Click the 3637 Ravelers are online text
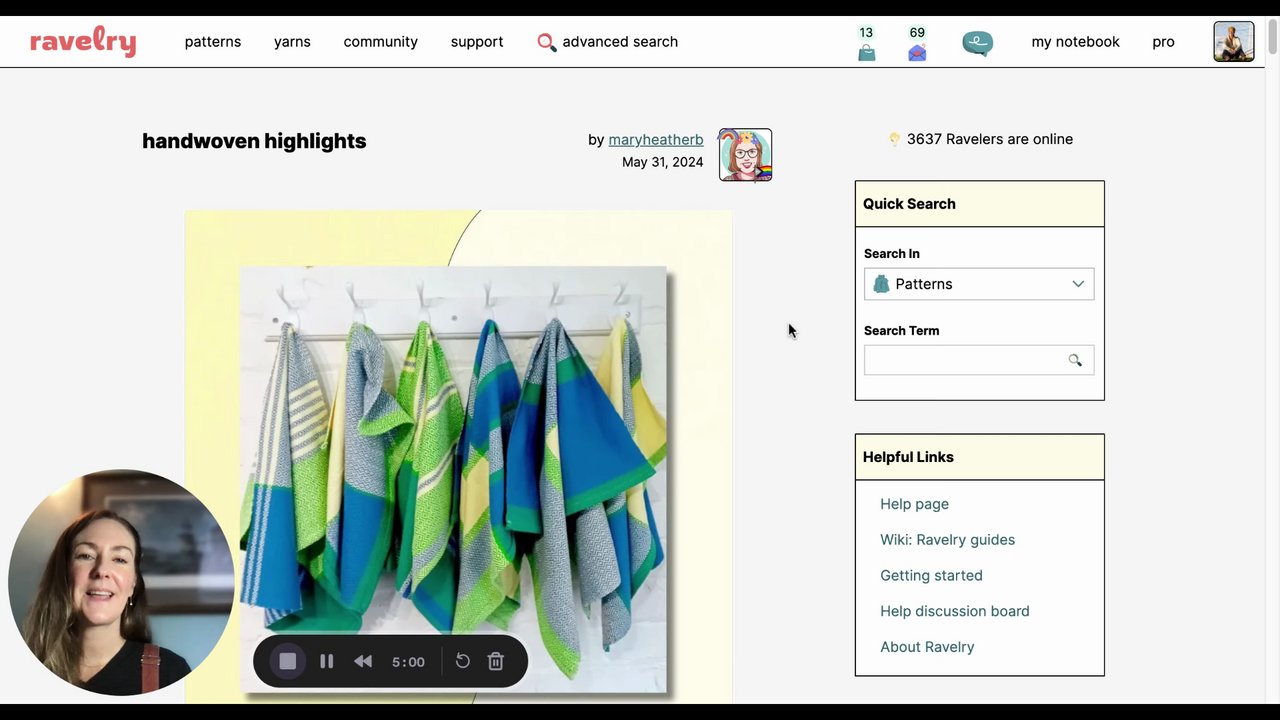Image resolution: width=1280 pixels, height=720 pixels. (x=990, y=139)
